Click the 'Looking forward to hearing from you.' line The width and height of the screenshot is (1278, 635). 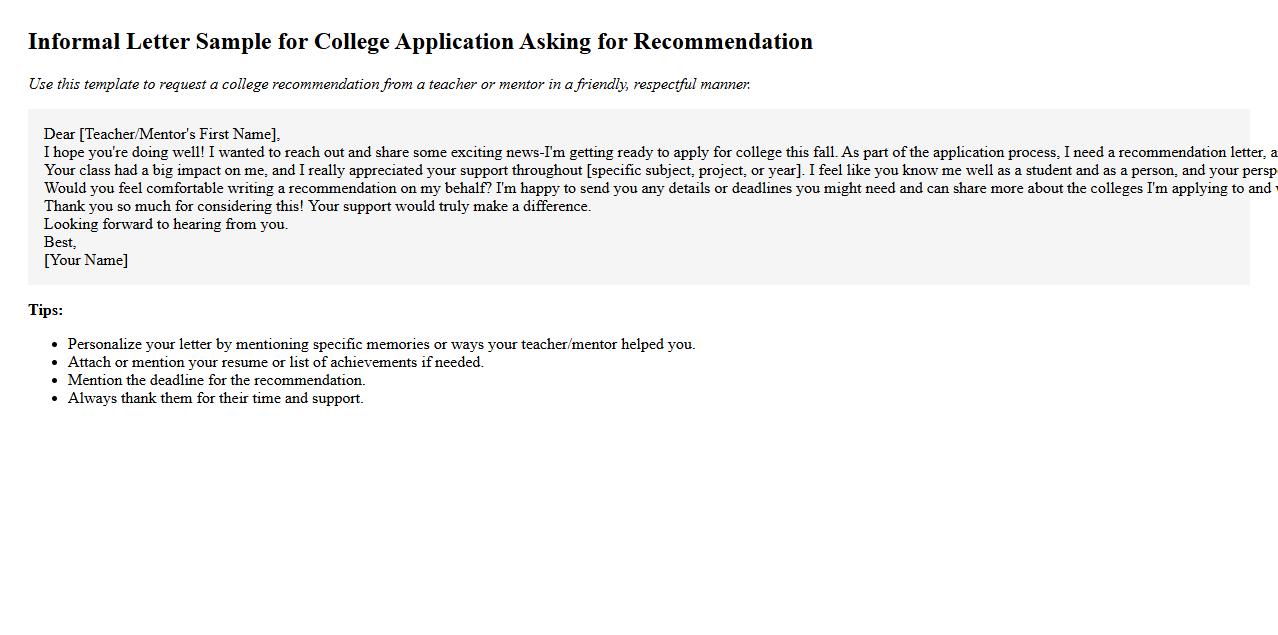(x=166, y=224)
